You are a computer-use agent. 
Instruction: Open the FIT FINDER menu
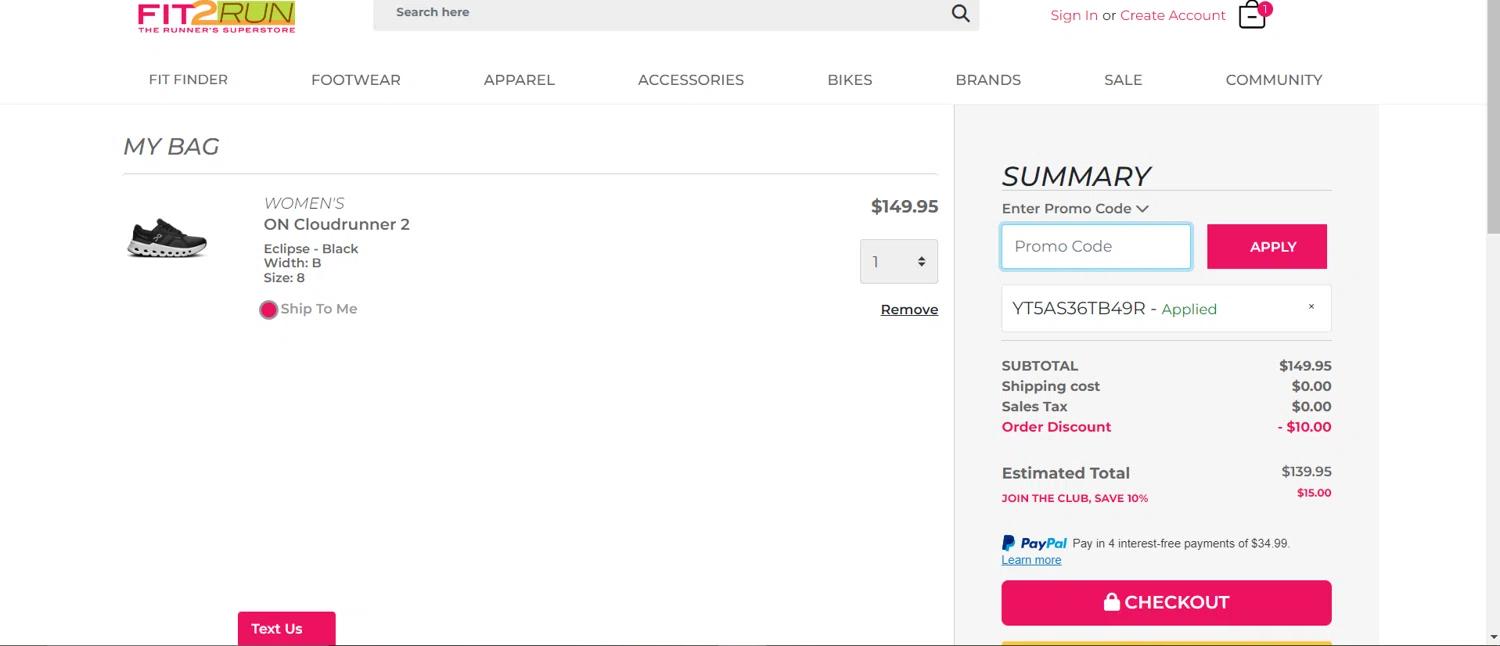[188, 80]
